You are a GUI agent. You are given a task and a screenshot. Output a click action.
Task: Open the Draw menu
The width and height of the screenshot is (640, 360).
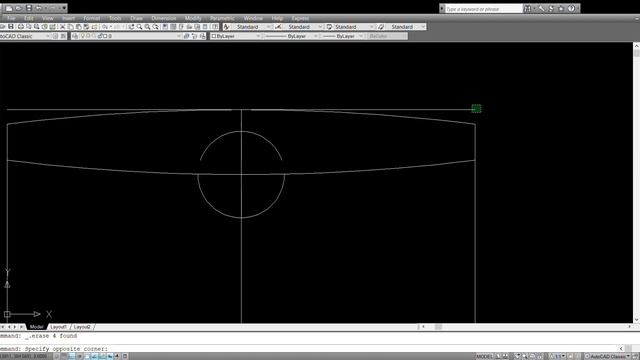(136, 18)
